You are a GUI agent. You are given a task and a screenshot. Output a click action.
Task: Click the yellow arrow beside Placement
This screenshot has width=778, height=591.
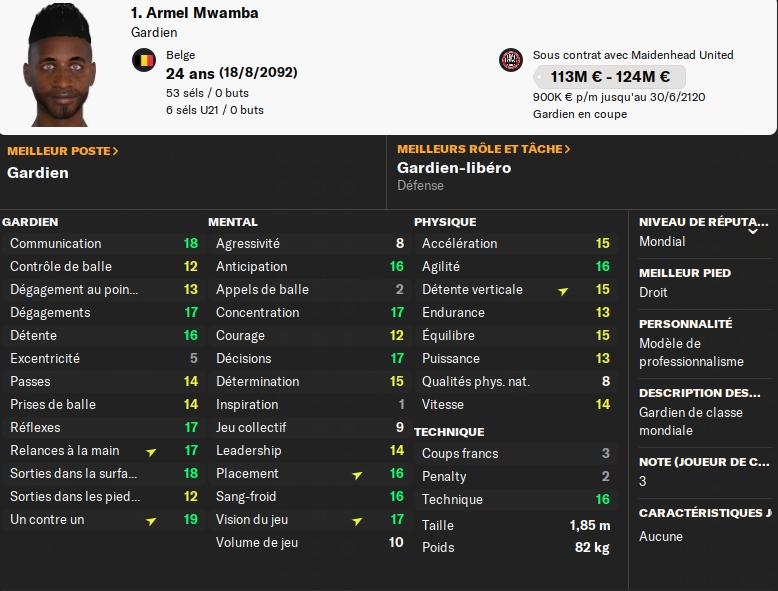pyautogui.click(x=357, y=474)
